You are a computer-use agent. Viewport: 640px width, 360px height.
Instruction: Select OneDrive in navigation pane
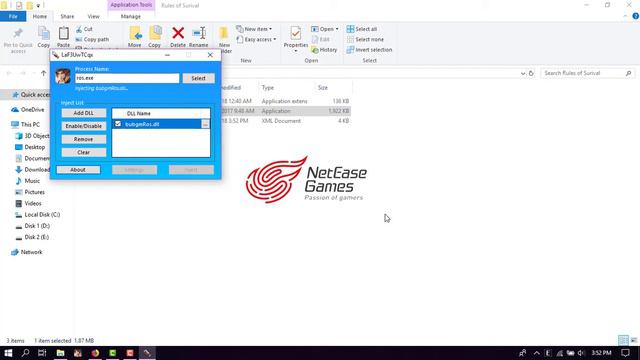(x=28, y=110)
